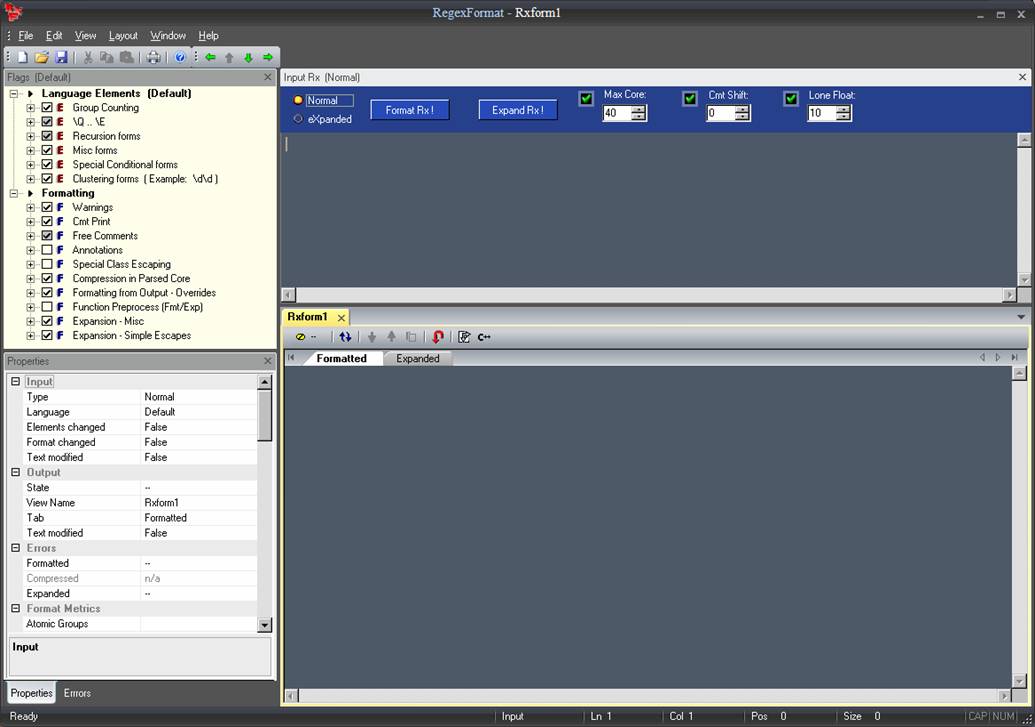Image resolution: width=1035 pixels, height=727 pixels.
Task: Click the blue swap arrows icon
Action: (x=345, y=337)
